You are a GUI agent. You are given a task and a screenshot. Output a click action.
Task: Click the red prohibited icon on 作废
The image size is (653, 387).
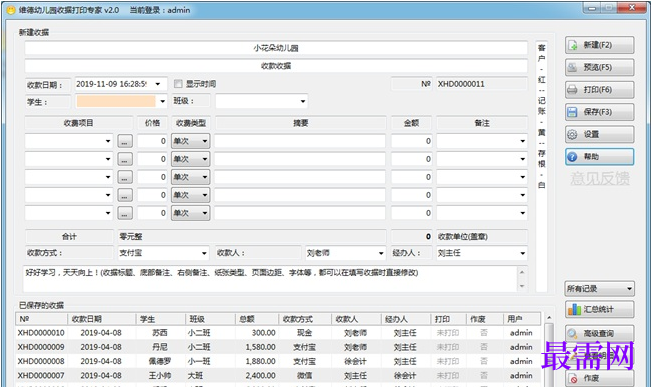pyautogui.click(x=574, y=379)
